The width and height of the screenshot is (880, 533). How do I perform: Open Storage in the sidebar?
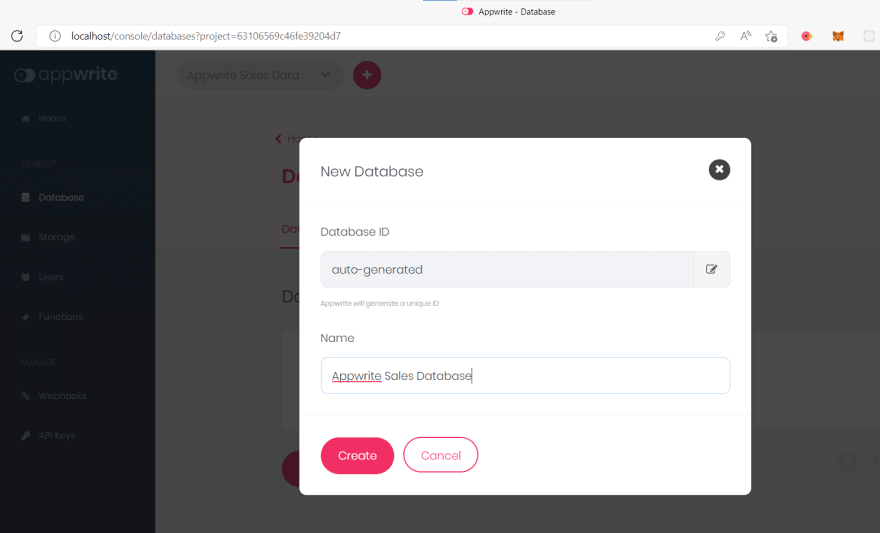pos(57,237)
